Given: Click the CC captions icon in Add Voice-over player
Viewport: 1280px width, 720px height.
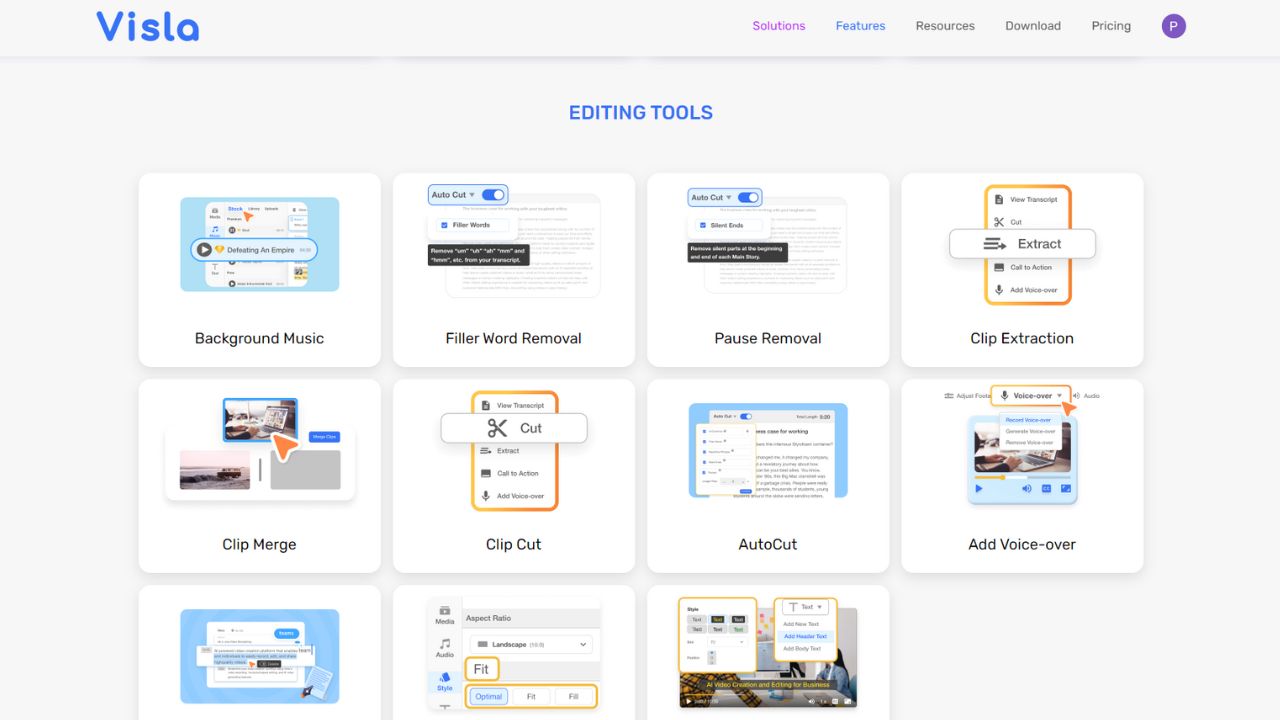Looking at the screenshot, I should pyautogui.click(x=1047, y=489).
